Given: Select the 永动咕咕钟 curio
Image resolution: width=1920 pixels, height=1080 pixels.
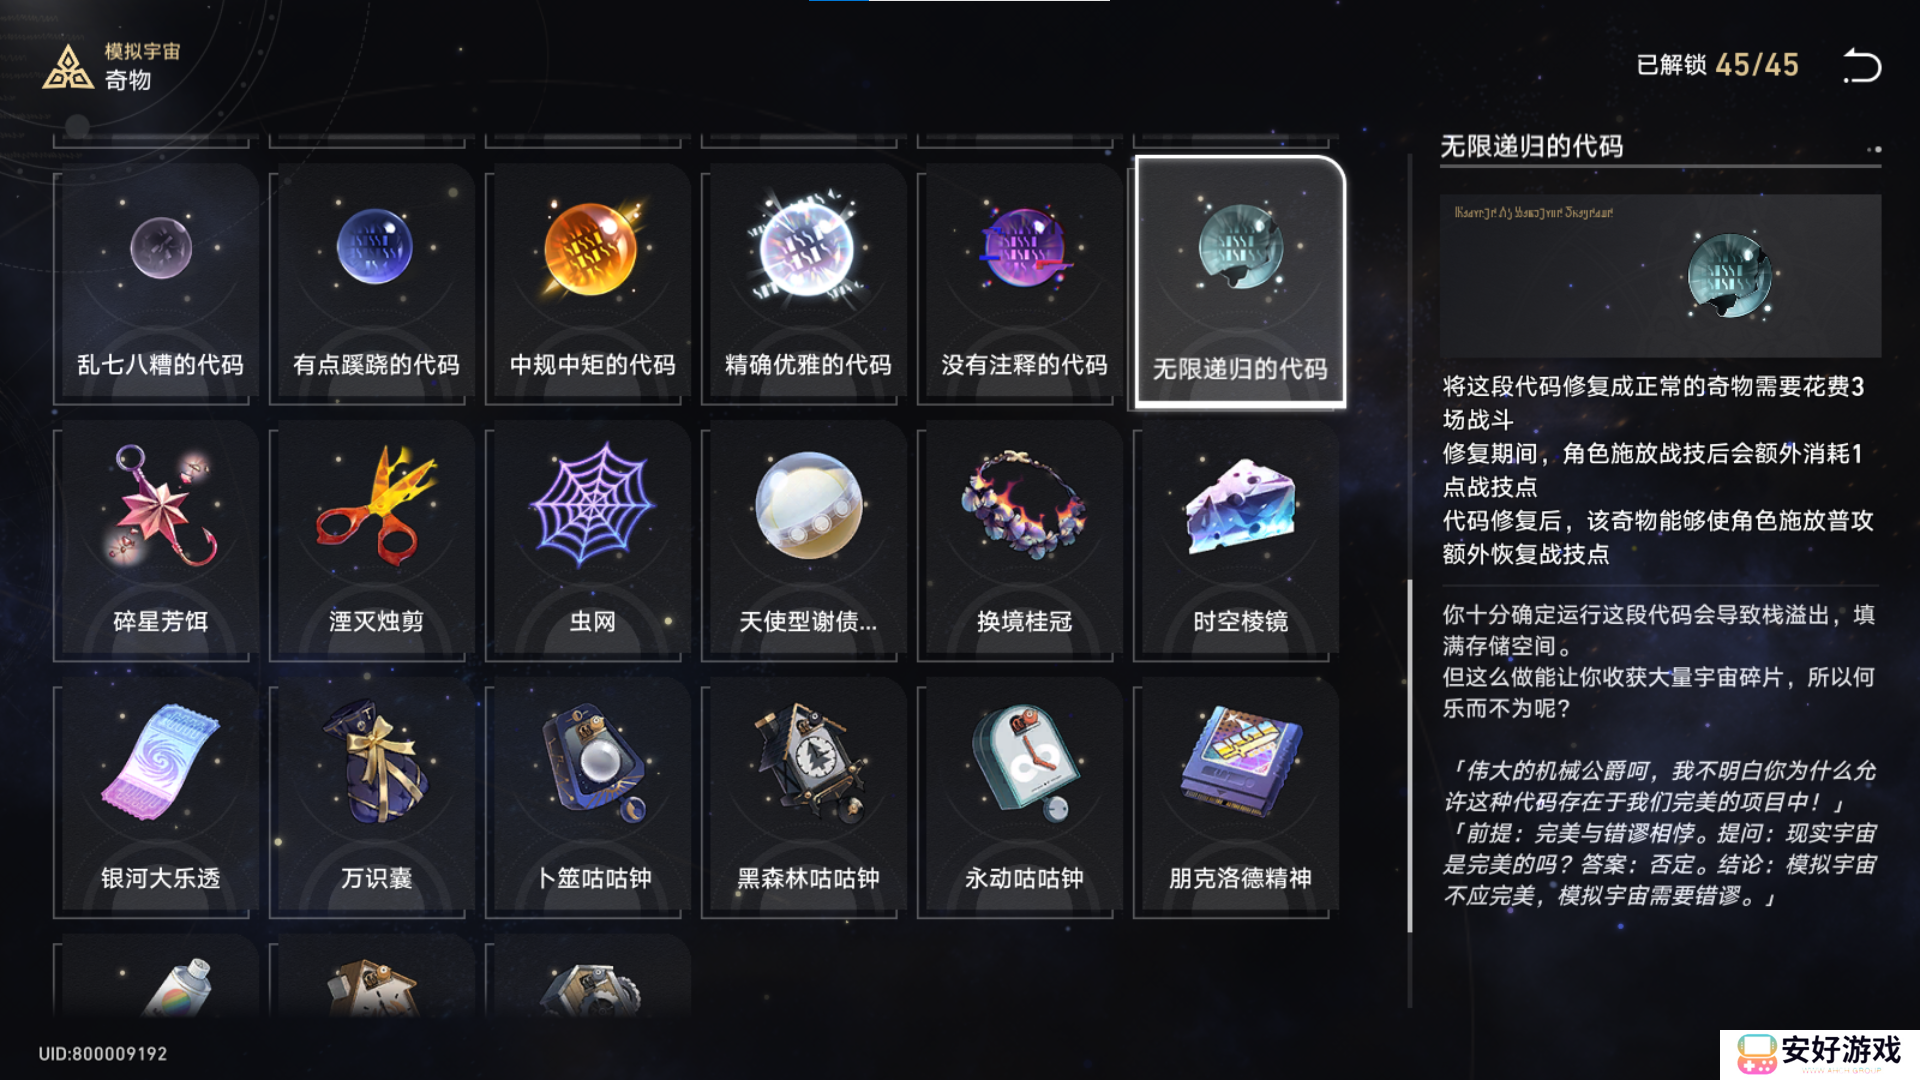Looking at the screenshot, I should coord(1024,798).
